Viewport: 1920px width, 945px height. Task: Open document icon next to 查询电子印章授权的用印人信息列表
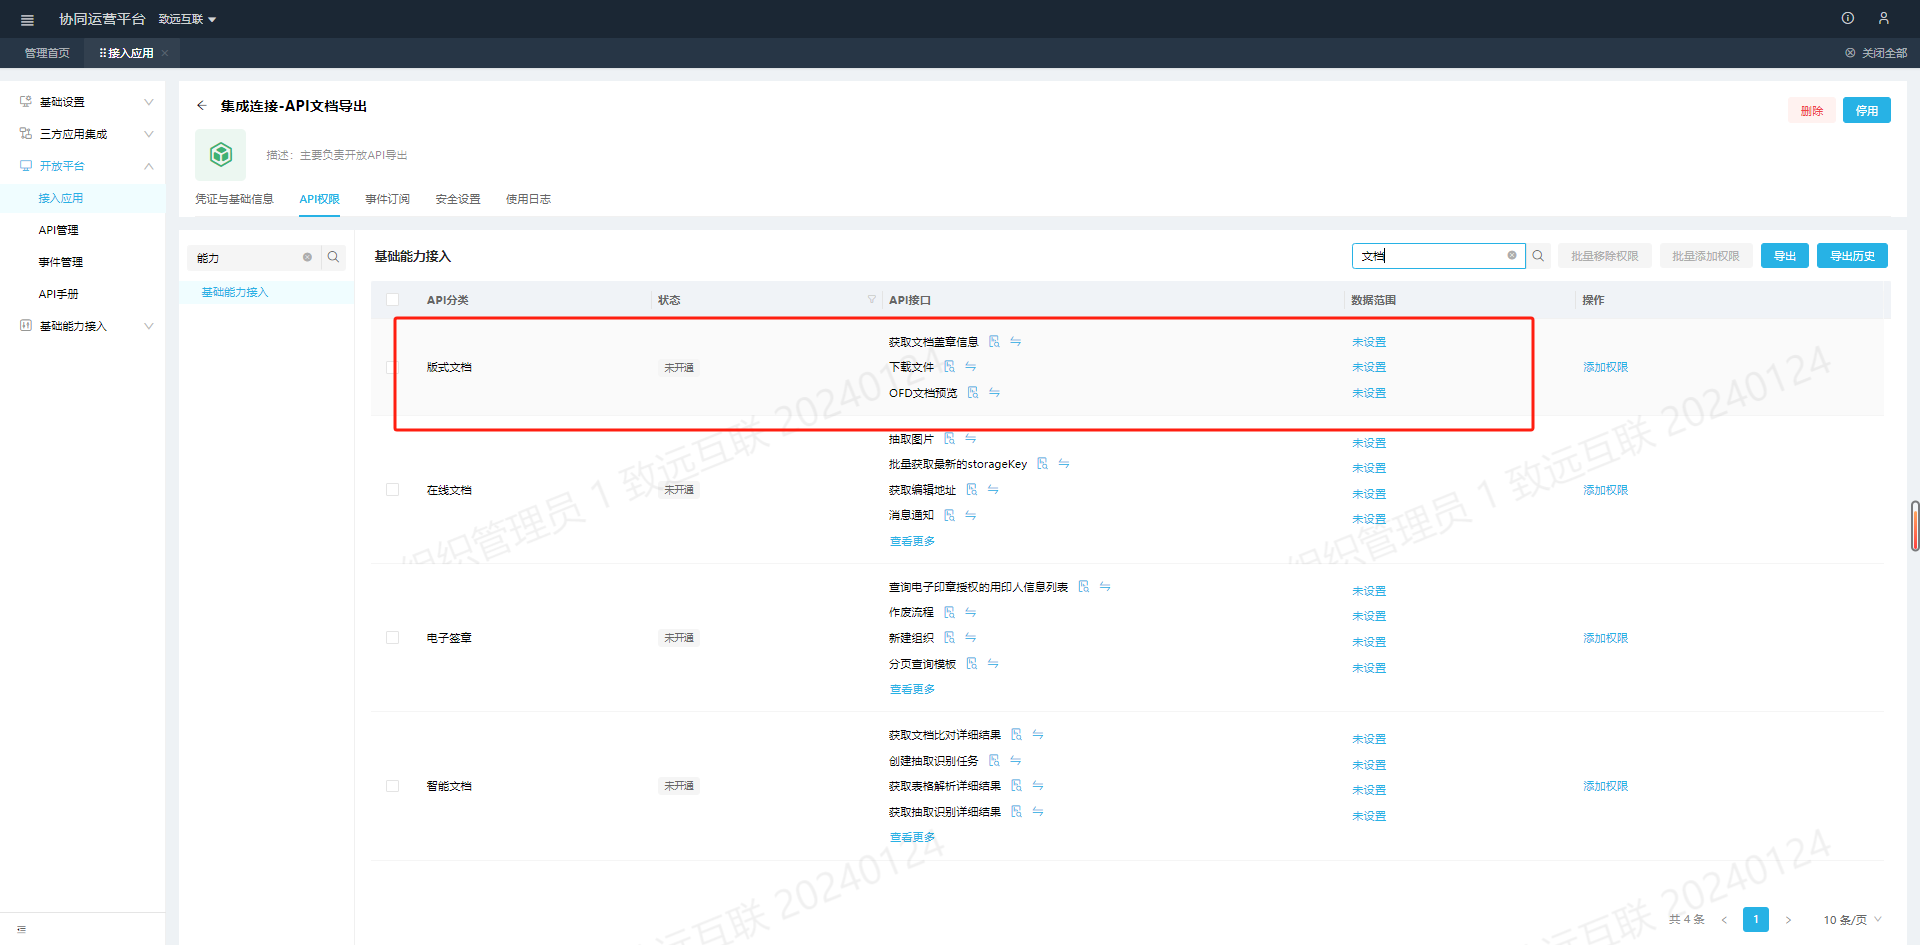point(1083,587)
